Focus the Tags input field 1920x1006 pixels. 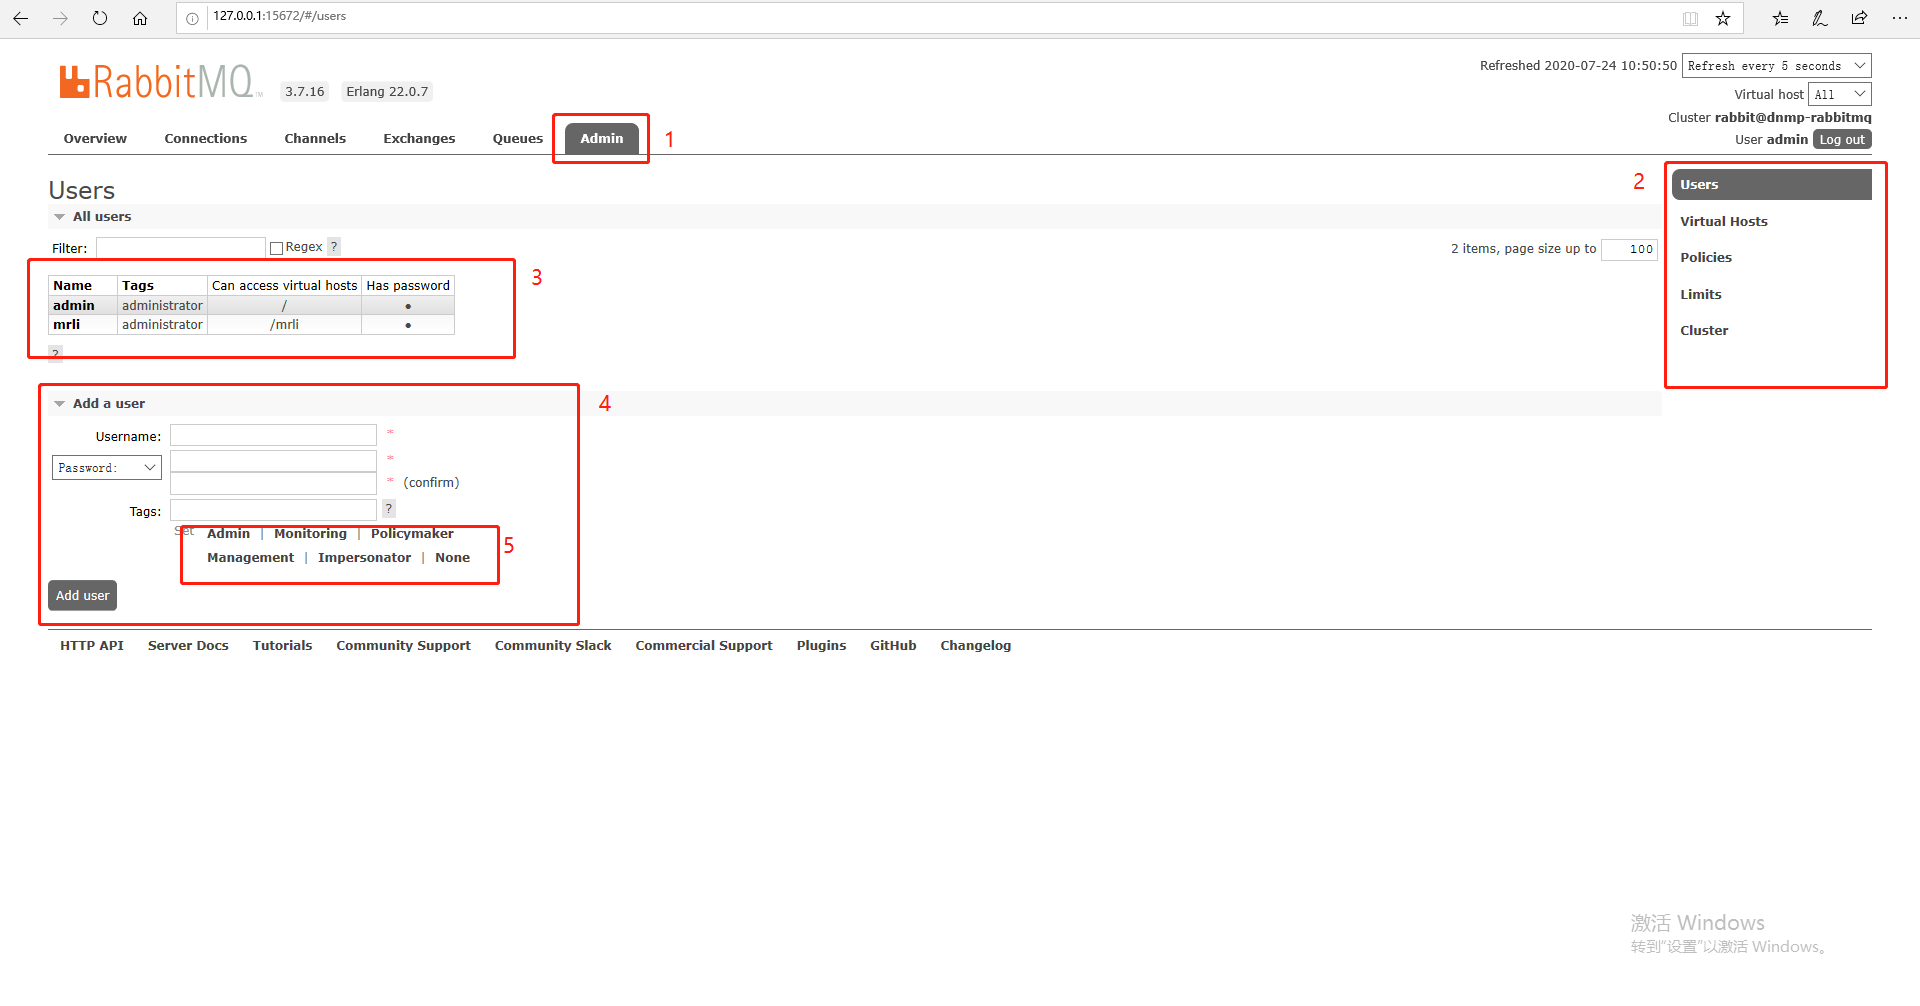click(273, 510)
